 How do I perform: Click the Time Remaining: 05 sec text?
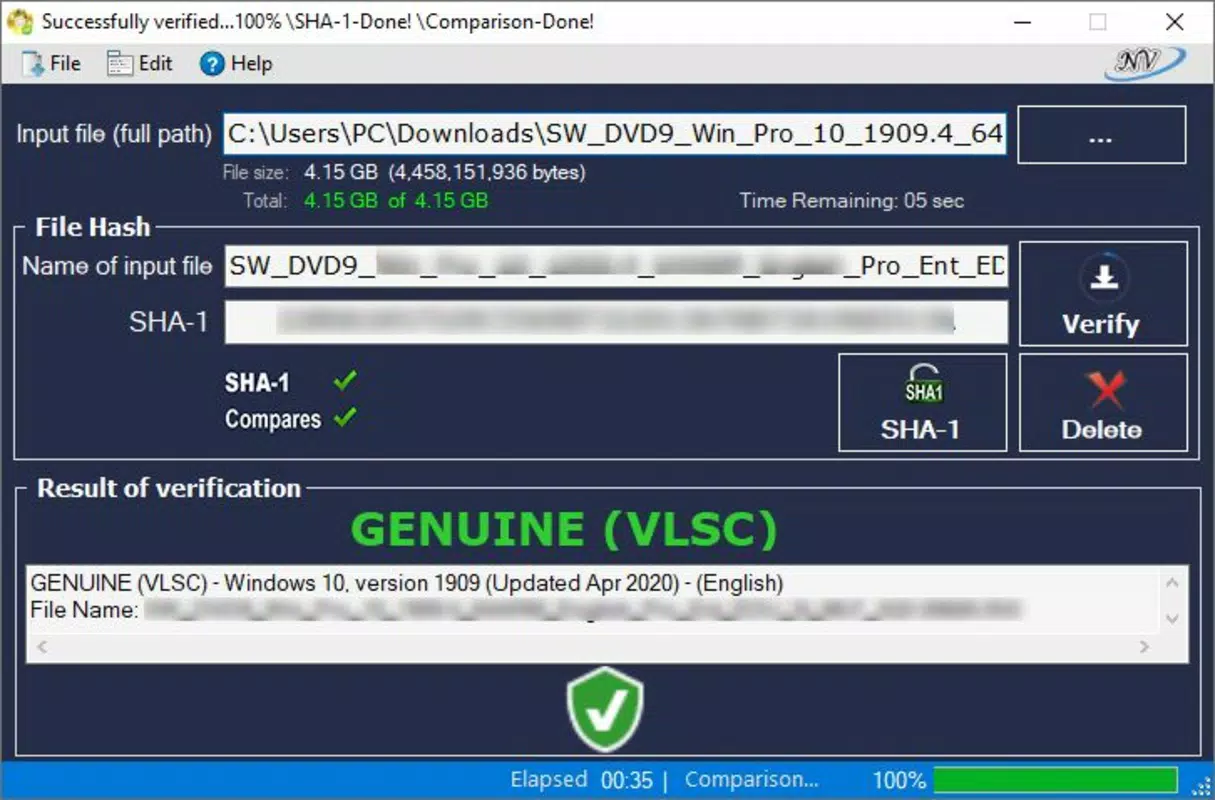pyautogui.click(x=851, y=200)
